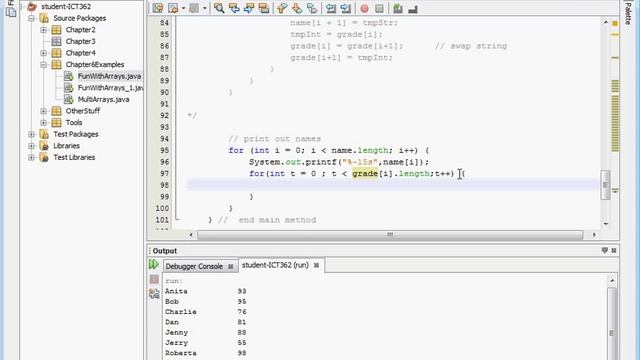640x360 pixels.
Task: Click the editor horizontal scrollbar thumb
Action: [x=390, y=235]
